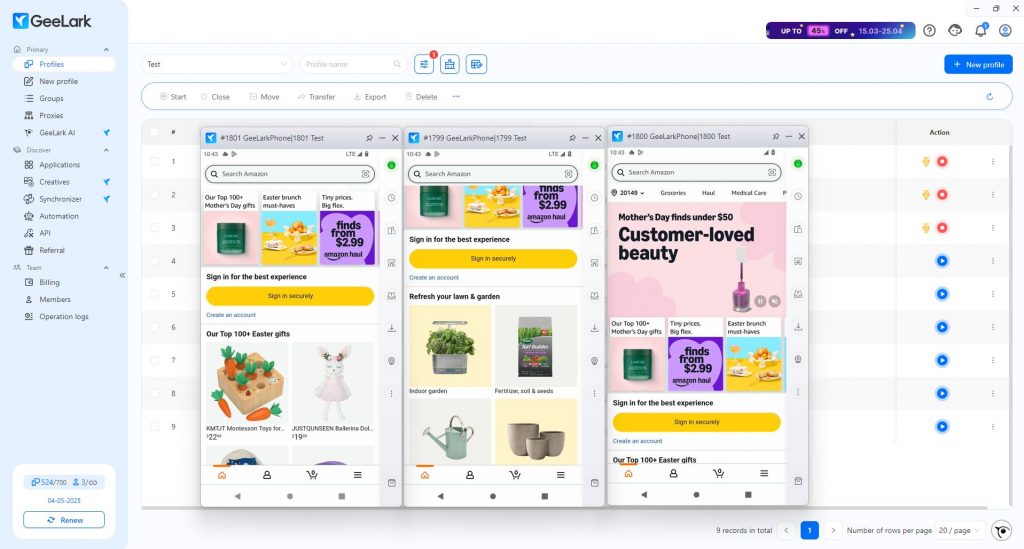This screenshot has height=549, width=1024.
Task: Collapse the Primary sidebar section
Action: [x=106, y=50]
